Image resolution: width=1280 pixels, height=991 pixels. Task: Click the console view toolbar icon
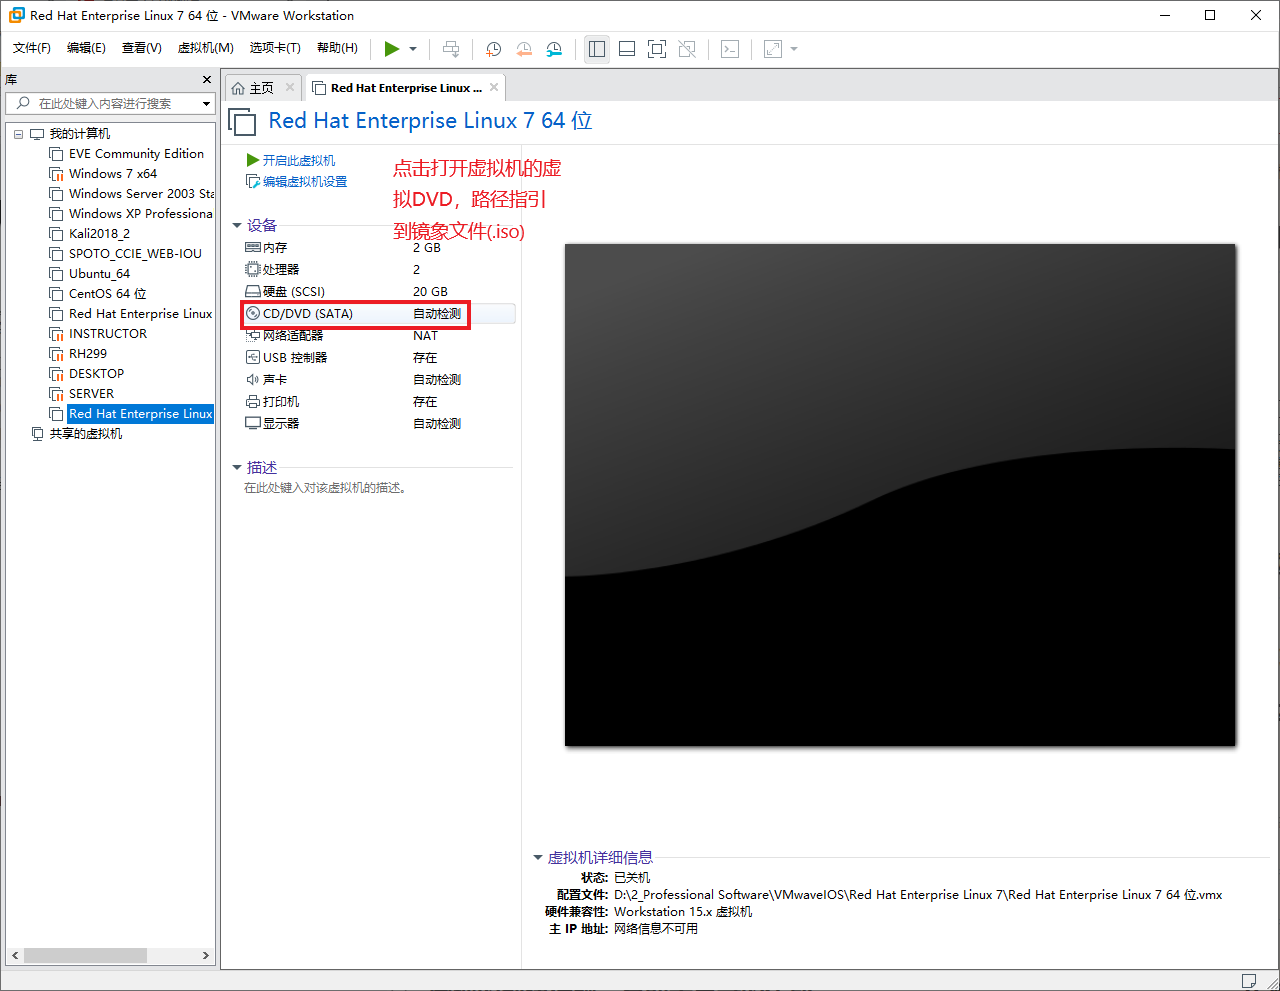(x=730, y=49)
